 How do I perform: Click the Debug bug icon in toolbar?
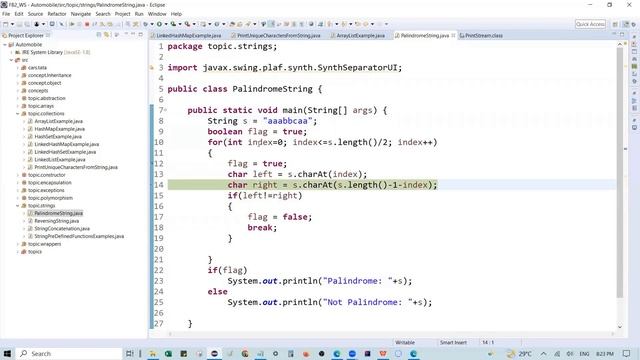click(146, 24)
